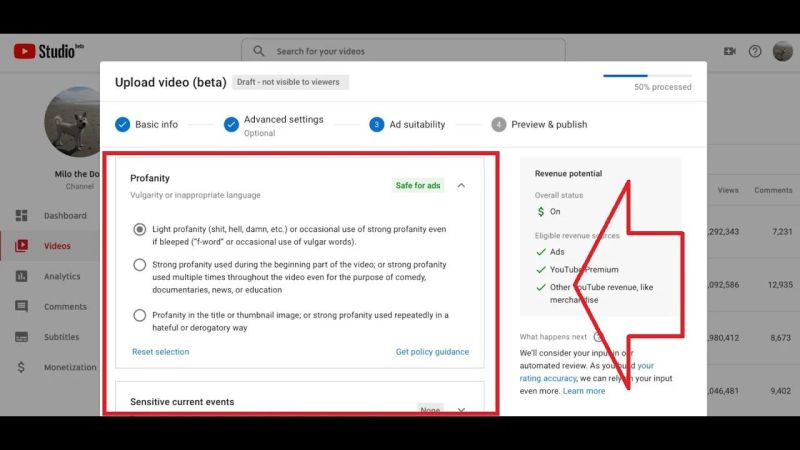Click the None badge under Sensitive events
800x450 pixels.
tap(430, 410)
